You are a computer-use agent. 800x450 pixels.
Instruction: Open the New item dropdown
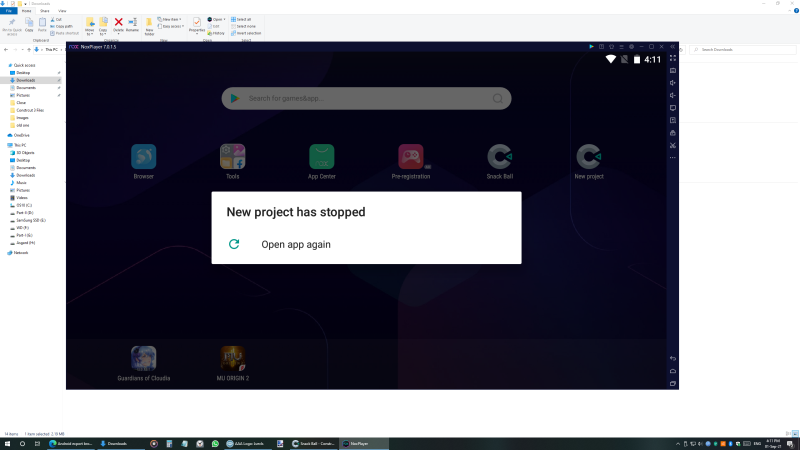[x=170, y=19]
